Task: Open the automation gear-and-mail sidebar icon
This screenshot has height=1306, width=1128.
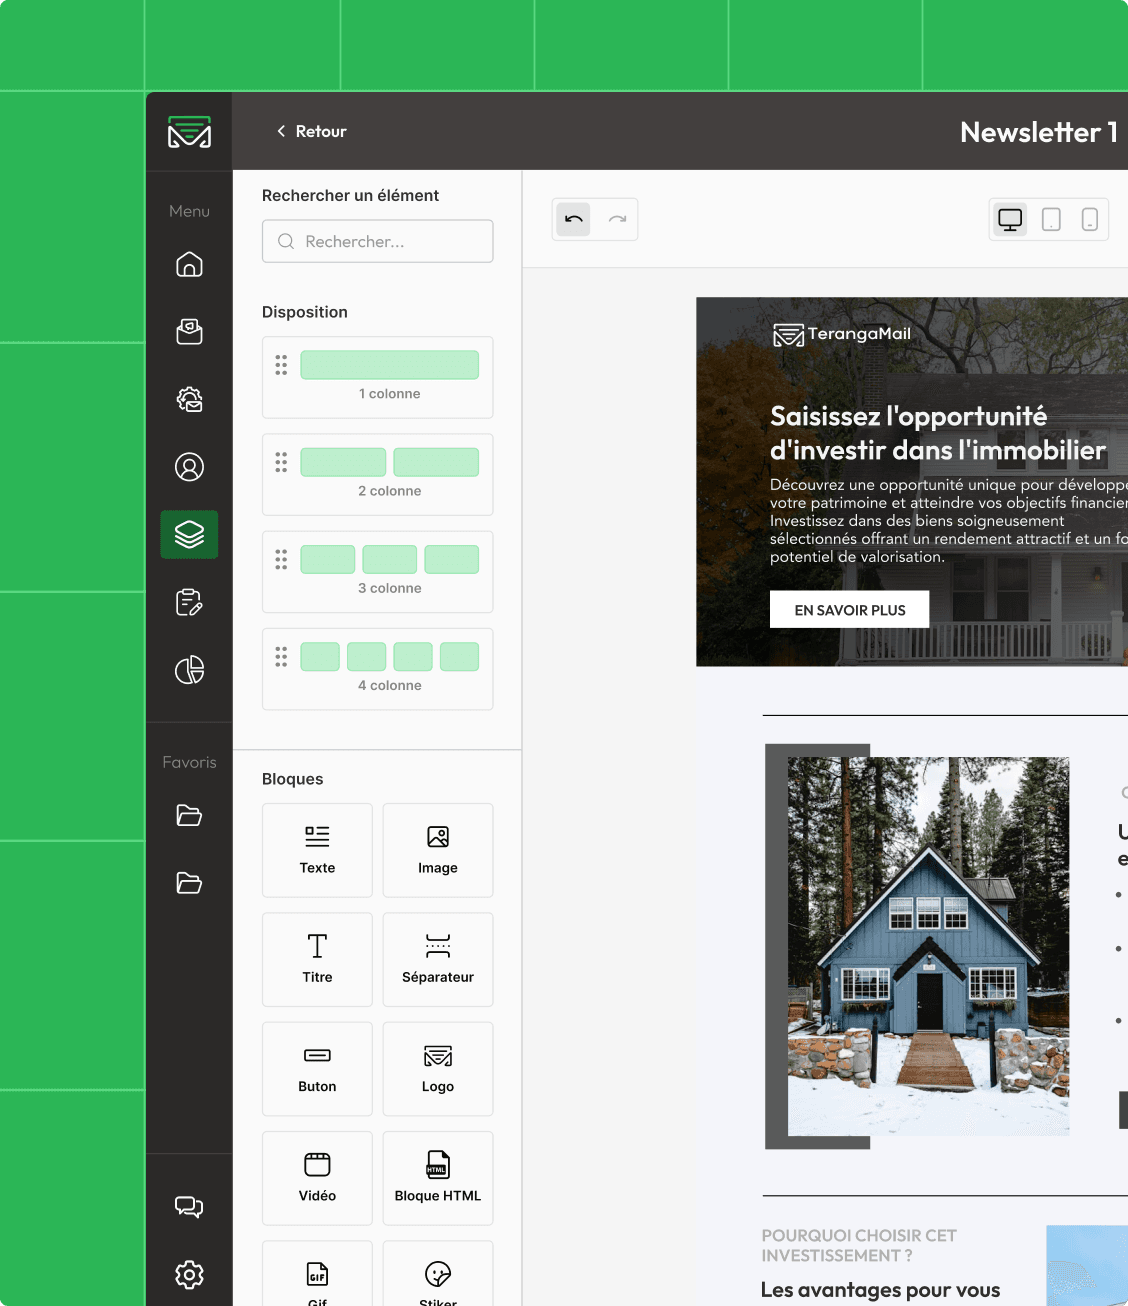Action: pos(189,399)
